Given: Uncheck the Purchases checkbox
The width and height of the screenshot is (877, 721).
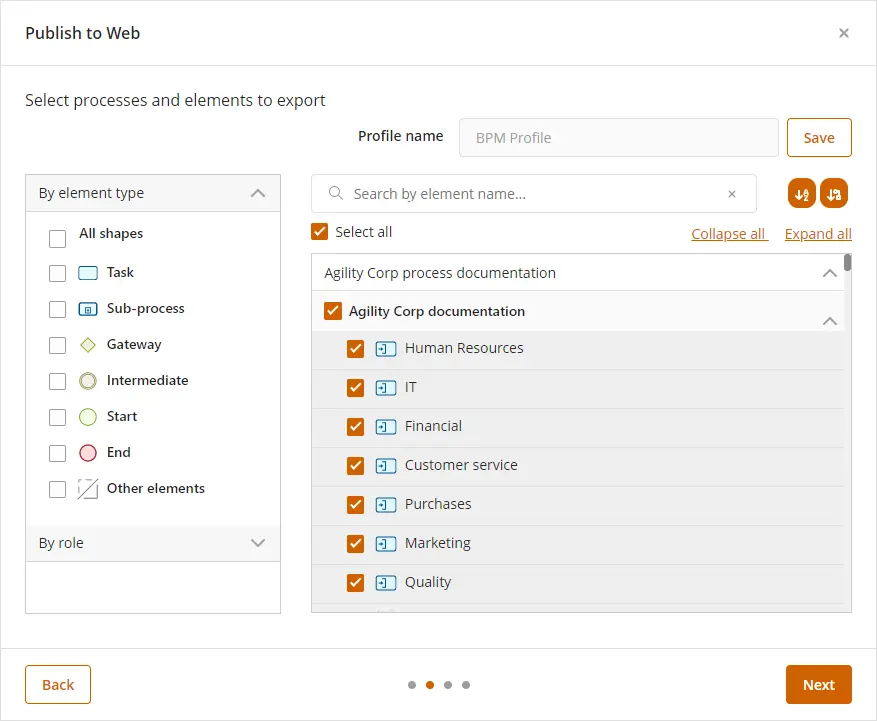Looking at the screenshot, I should pos(355,505).
